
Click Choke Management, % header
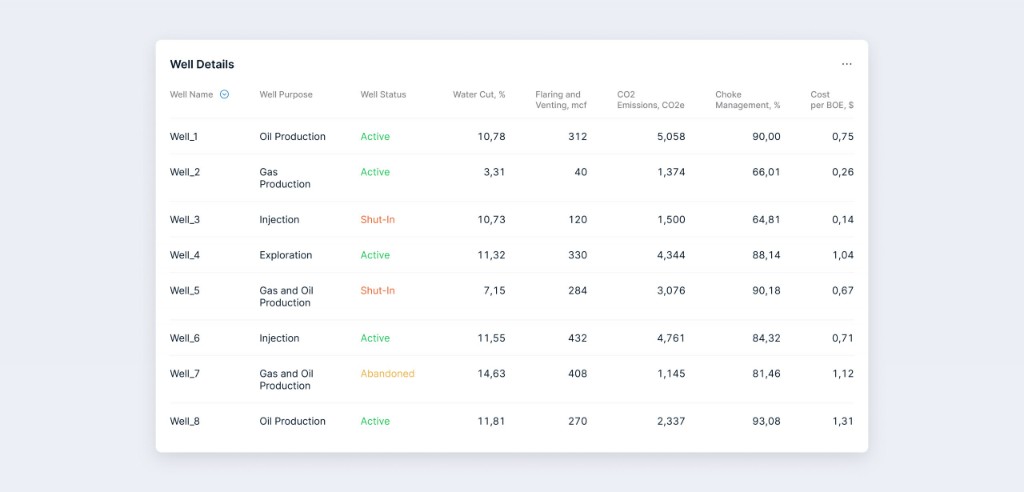point(747,100)
